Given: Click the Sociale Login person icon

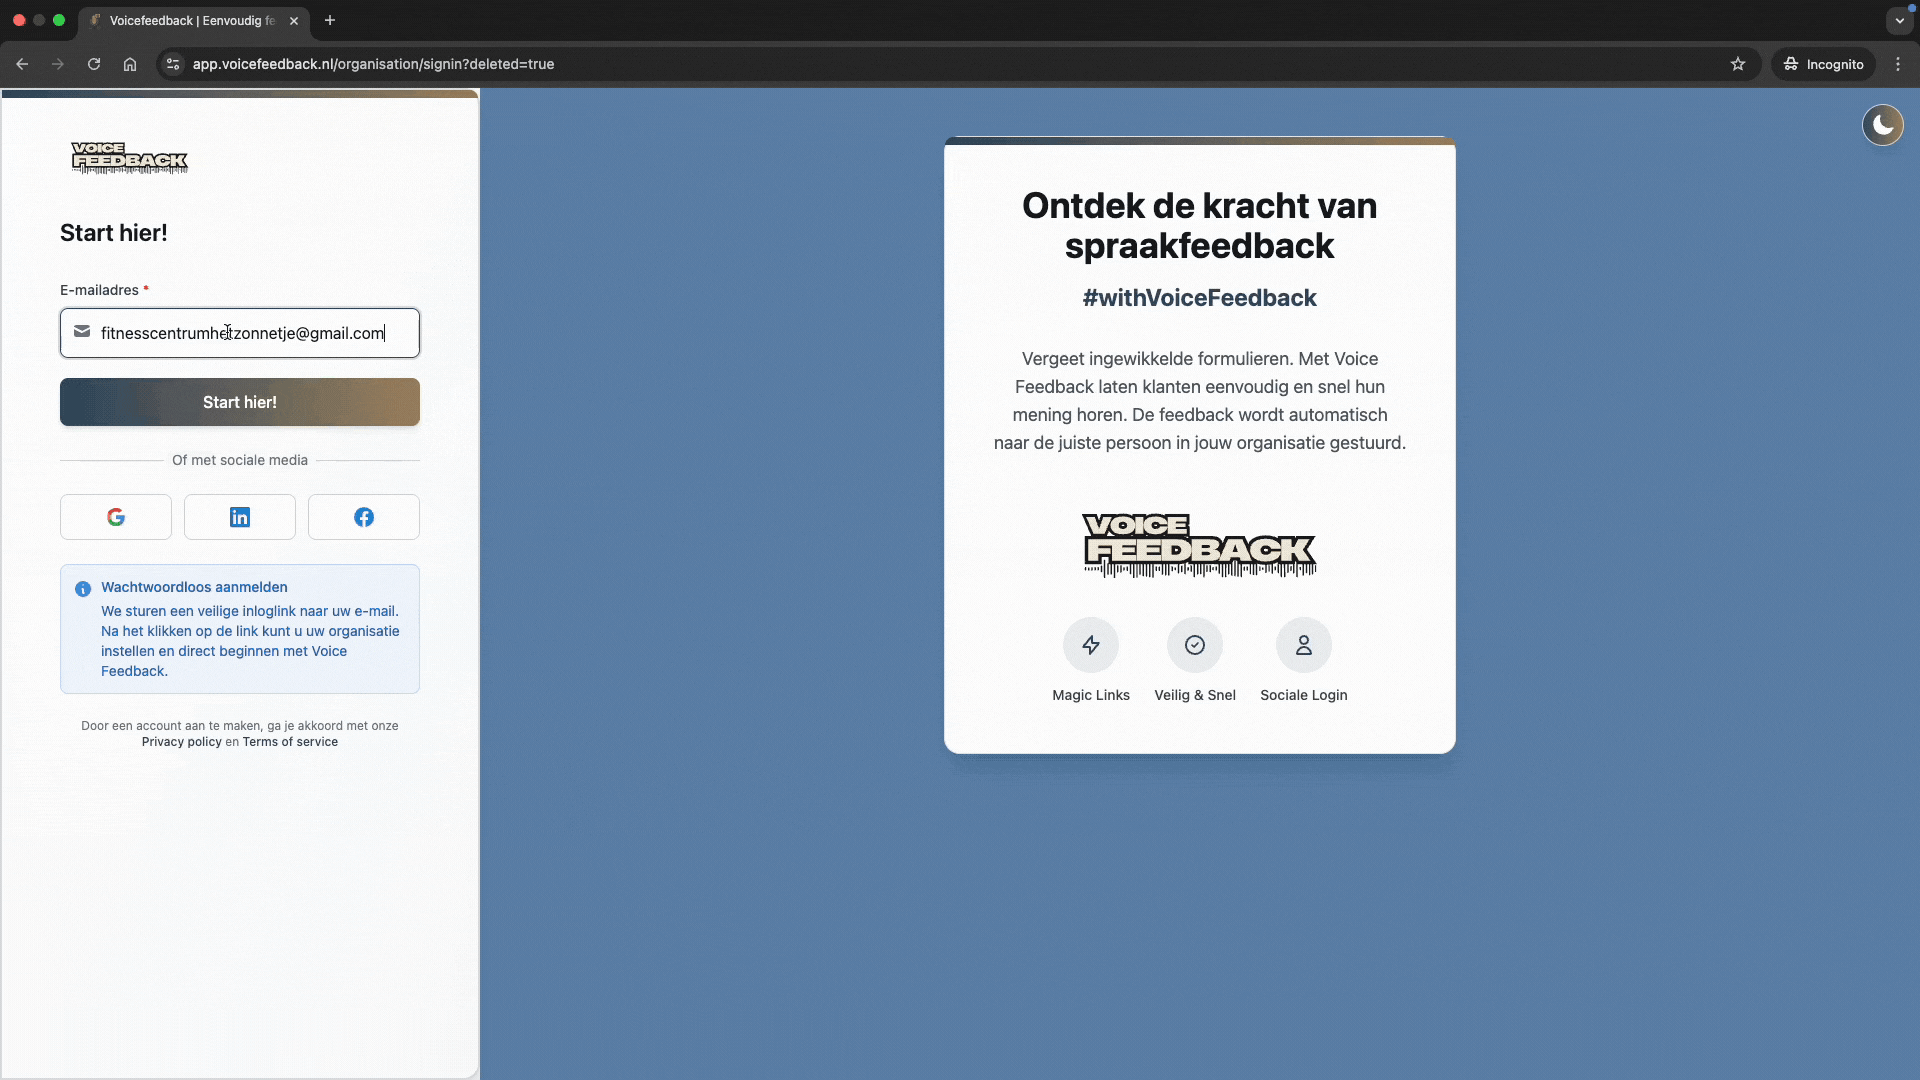Looking at the screenshot, I should (x=1304, y=645).
